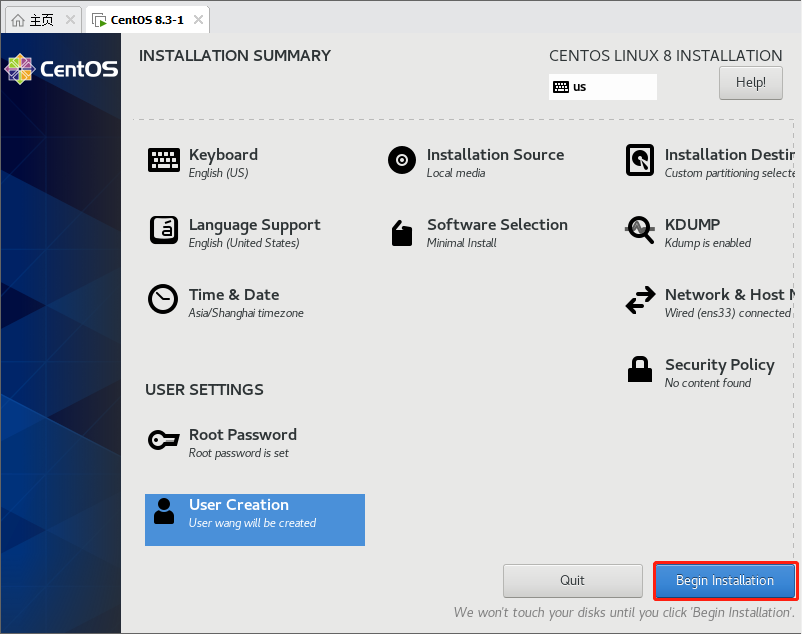
Task: Open the Installation Source disc icon
Action: [x=402, y=160]
